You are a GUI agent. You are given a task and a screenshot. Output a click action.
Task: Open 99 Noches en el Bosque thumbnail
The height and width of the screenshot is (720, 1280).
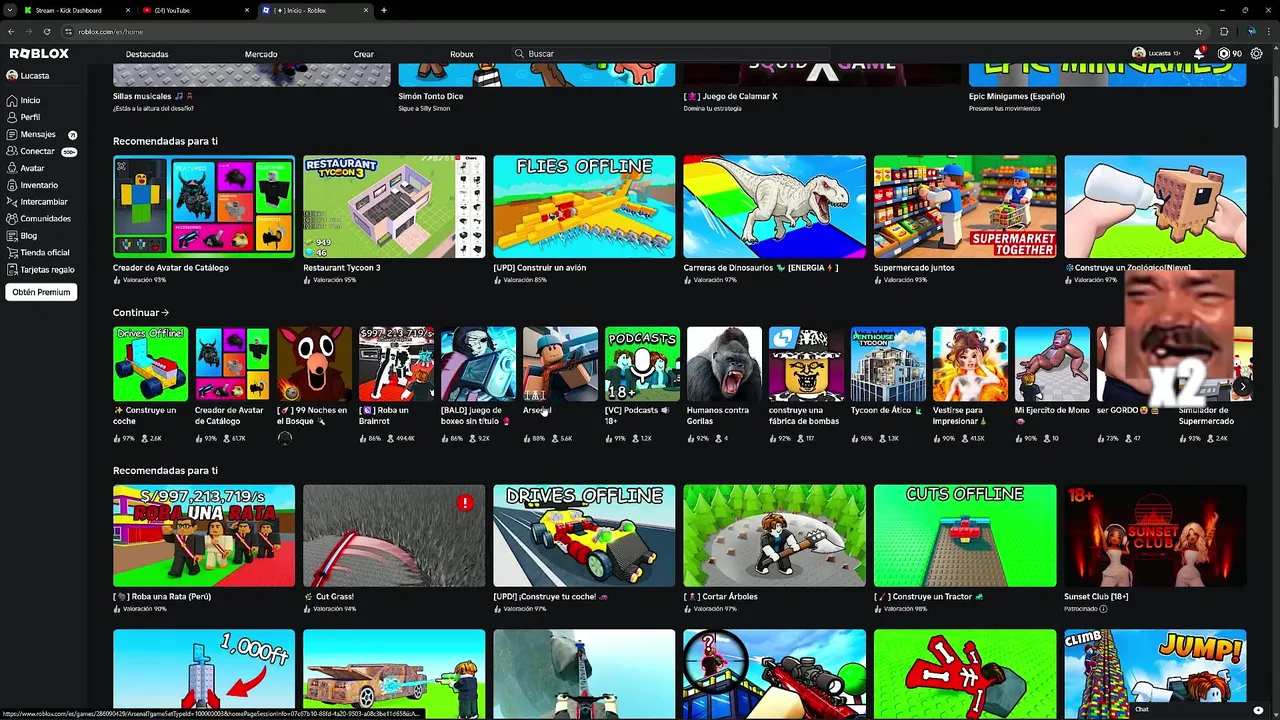tap(314, 364)
